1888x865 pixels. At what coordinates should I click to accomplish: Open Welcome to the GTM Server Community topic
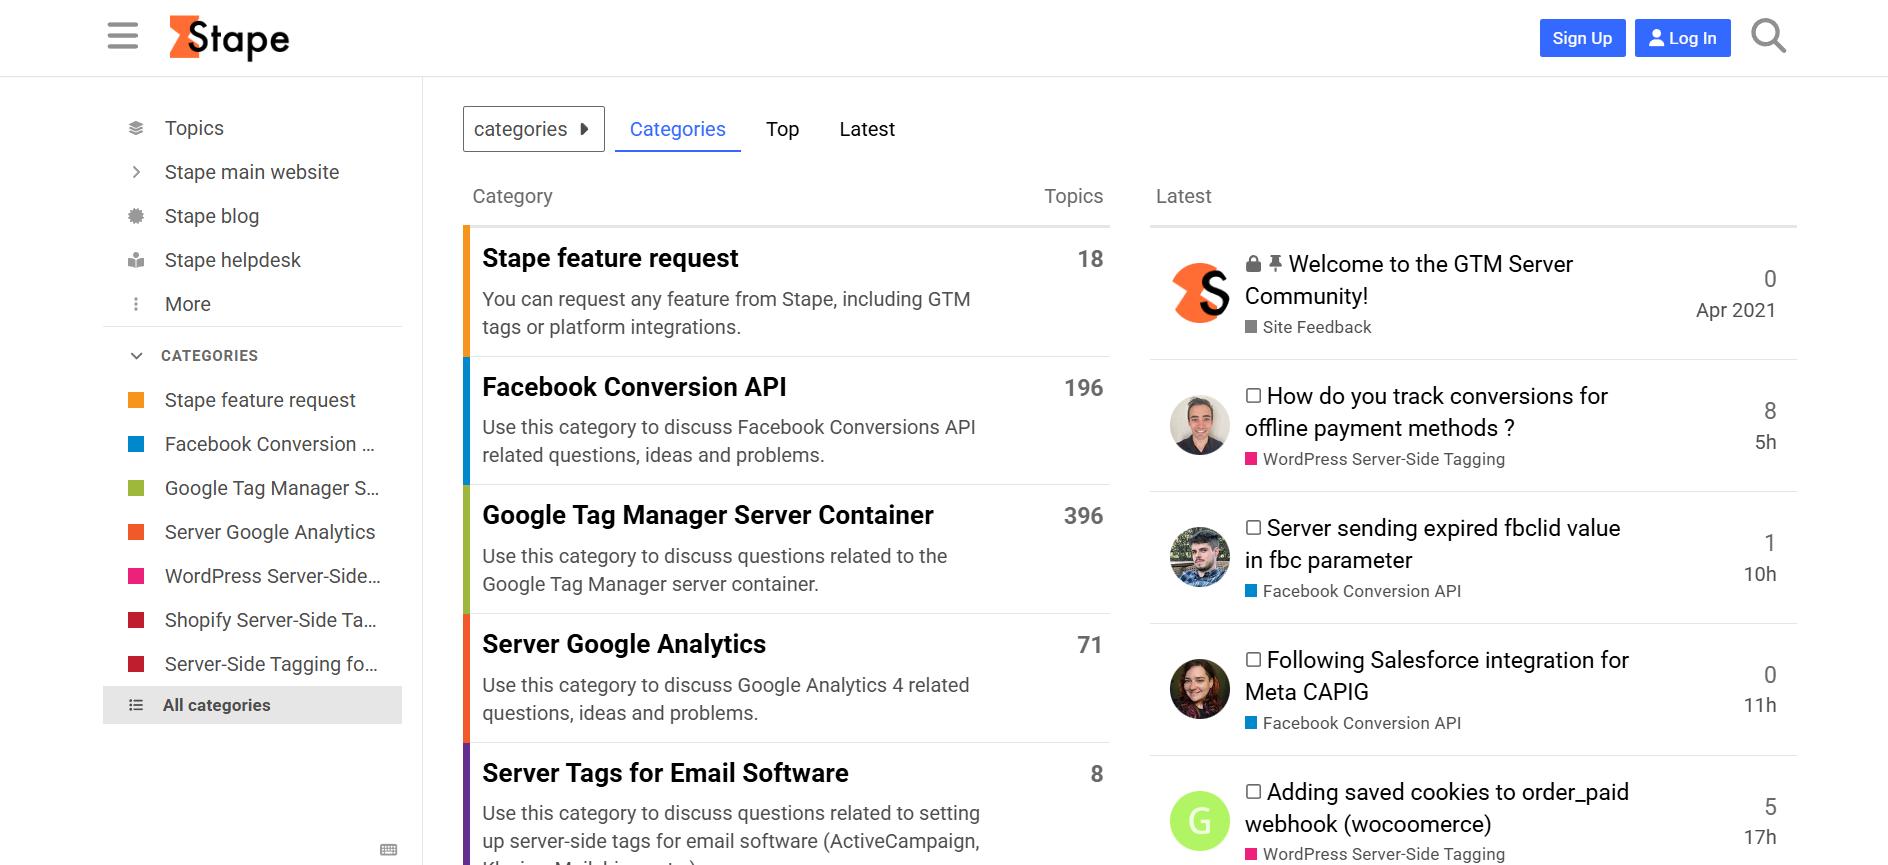coord(1409,280)
